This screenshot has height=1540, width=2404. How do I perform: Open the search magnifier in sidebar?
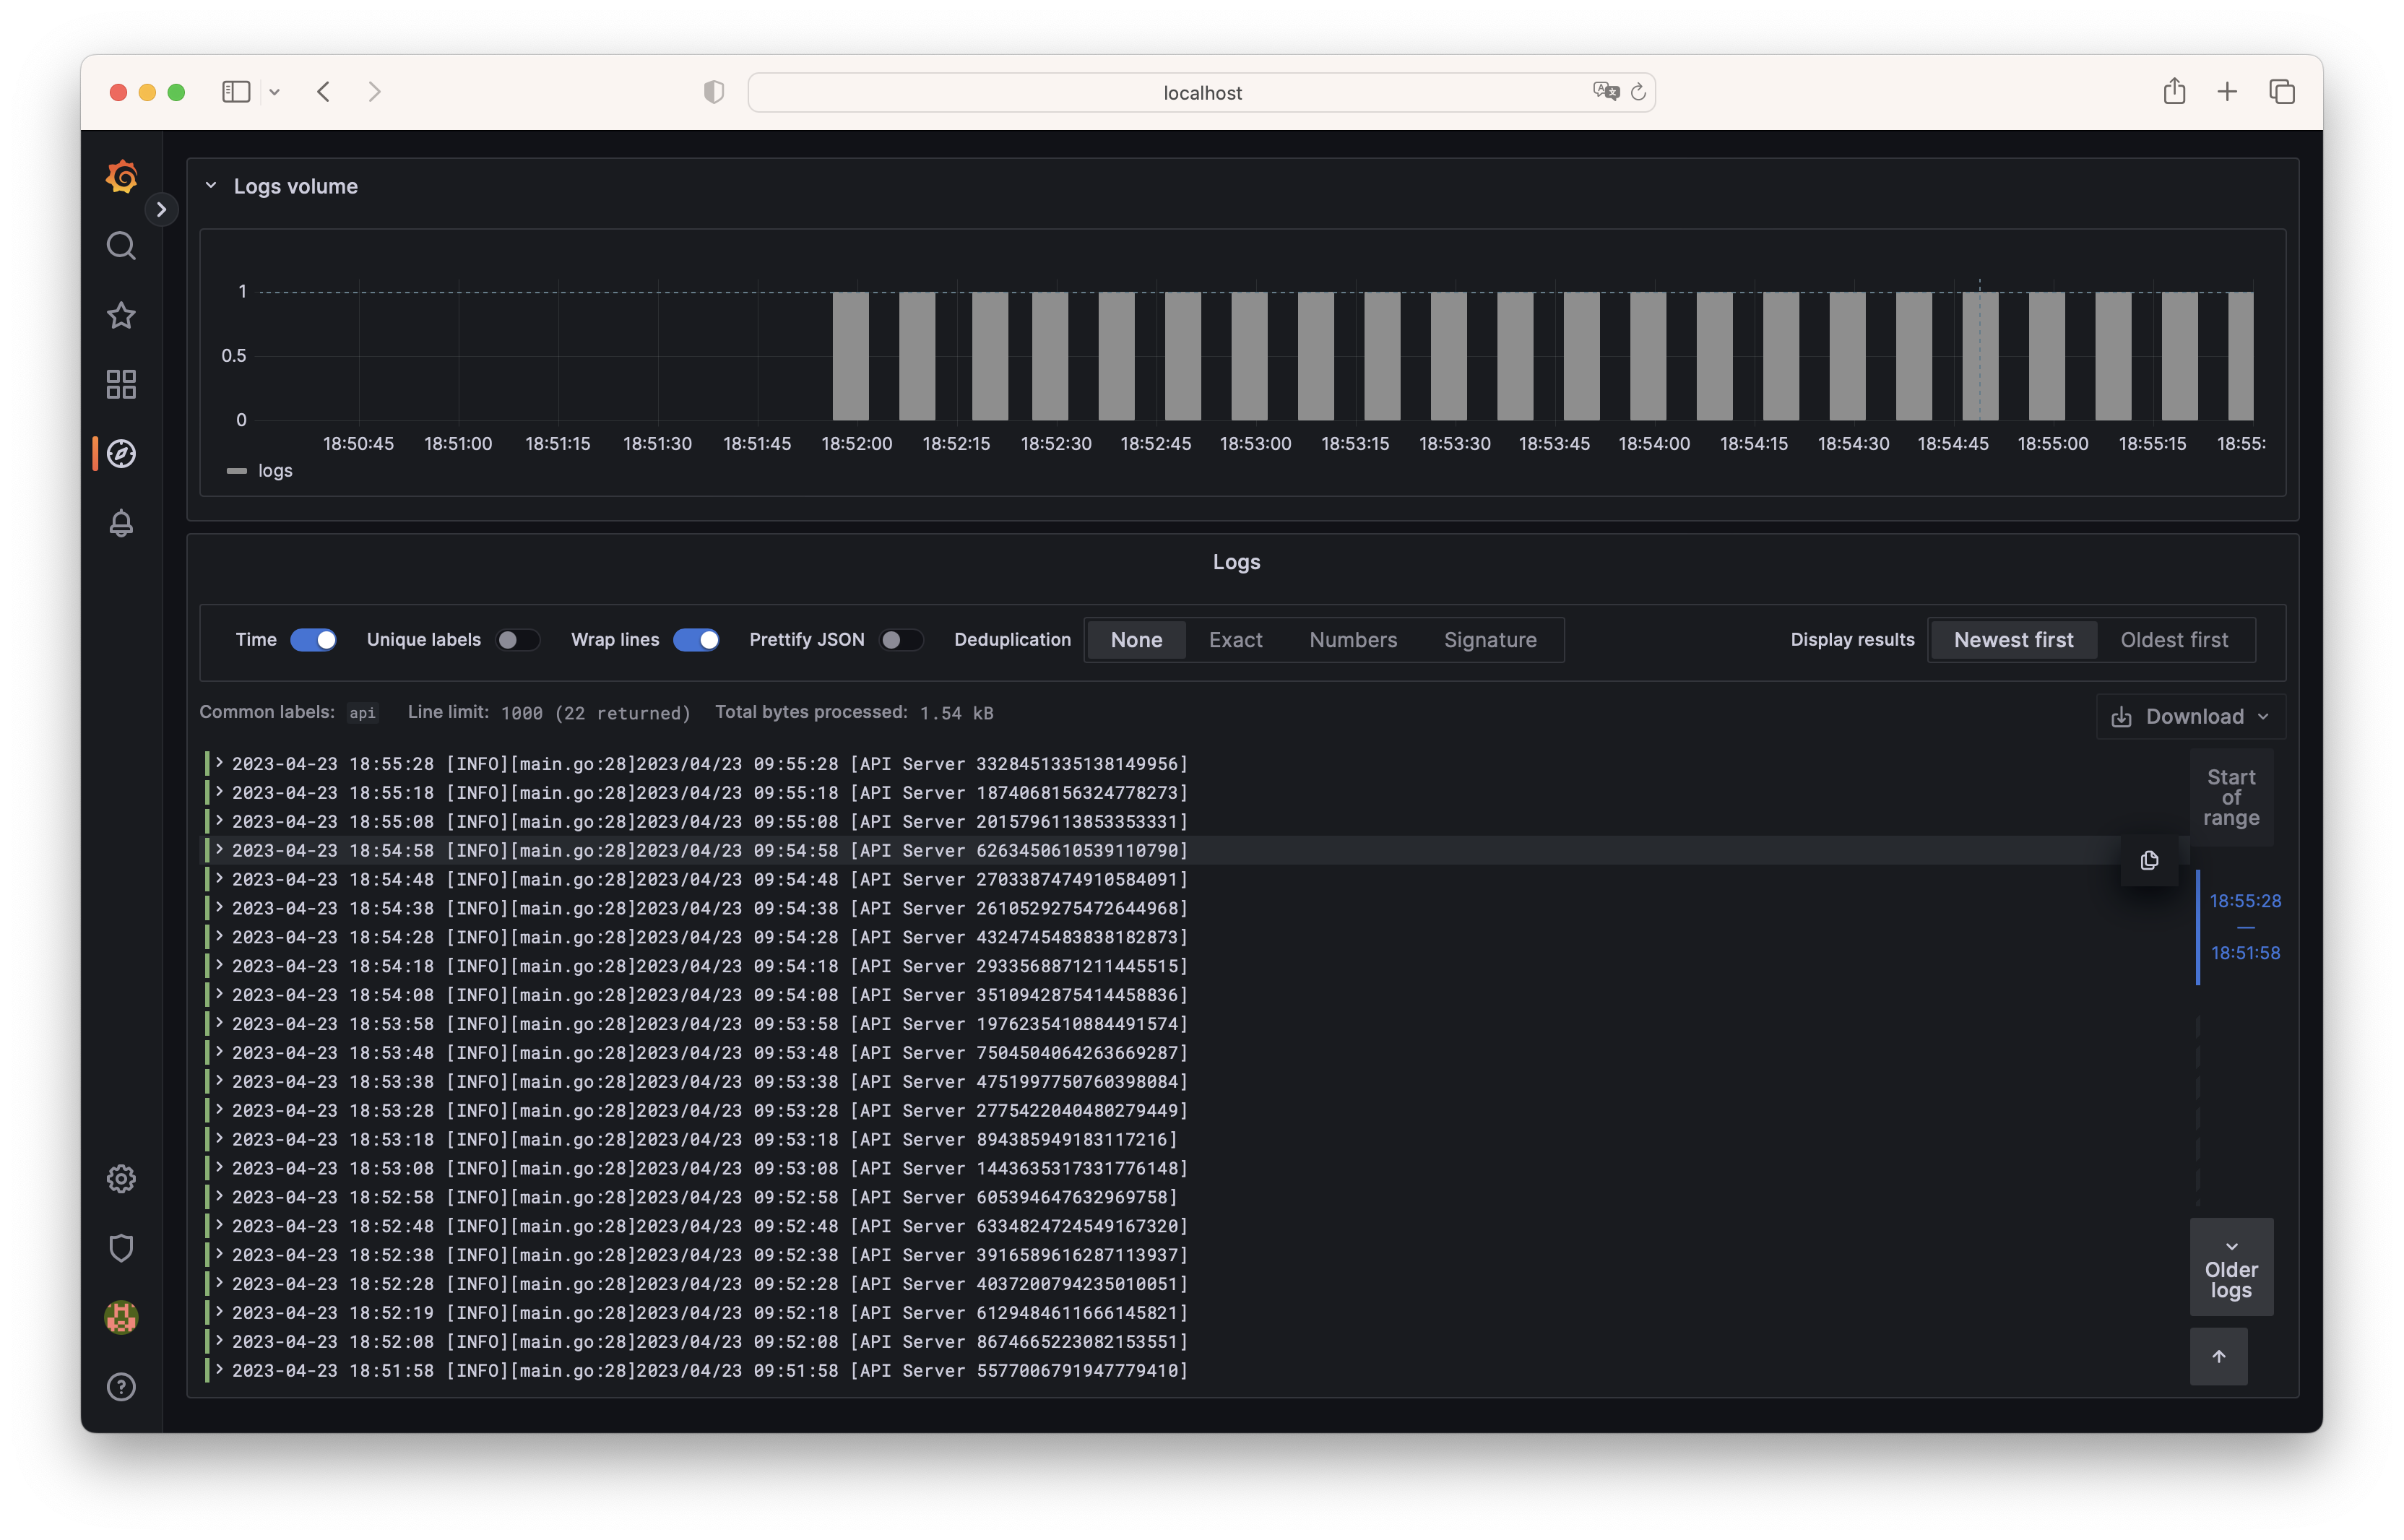pos(121,246)
